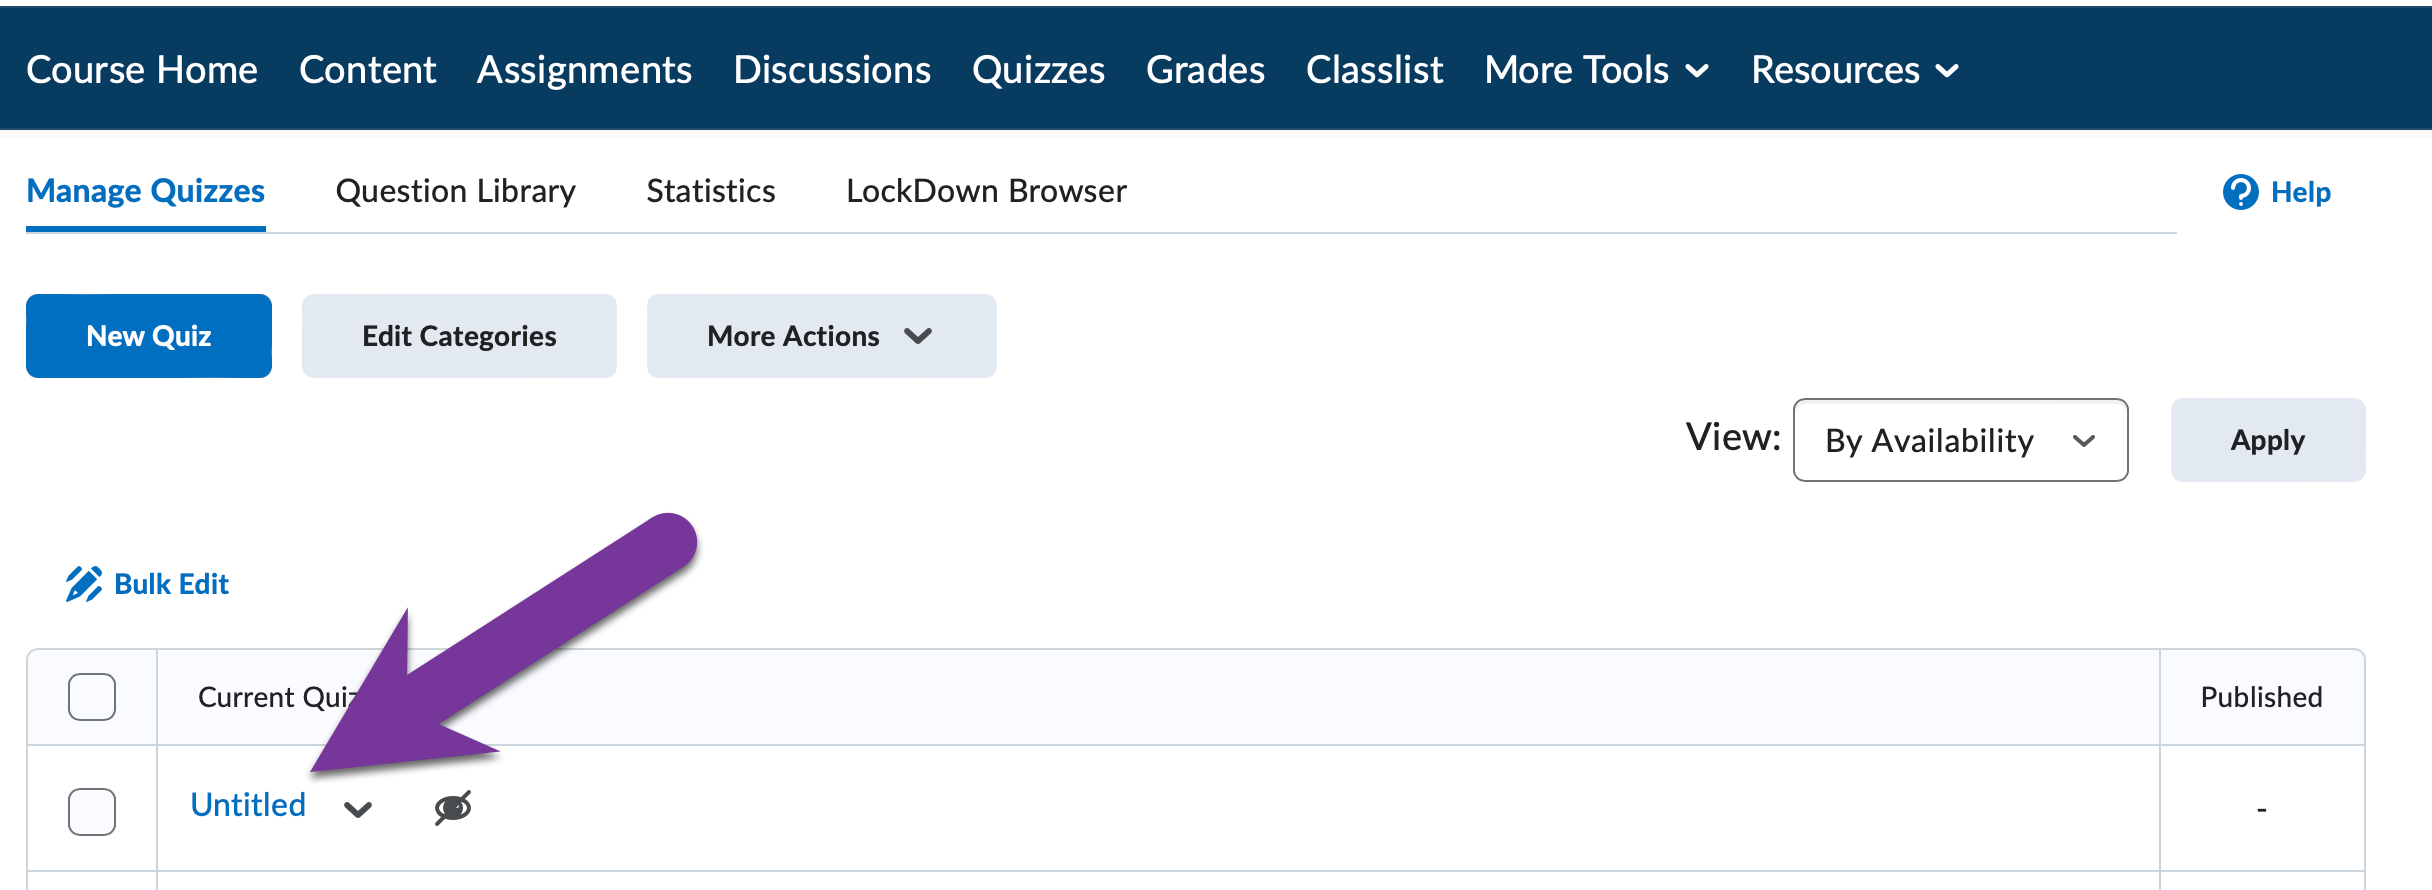Open the By Availability view dropdown
The width and height of the screenshot is (2432, 890).
[x=1958, y=440]
